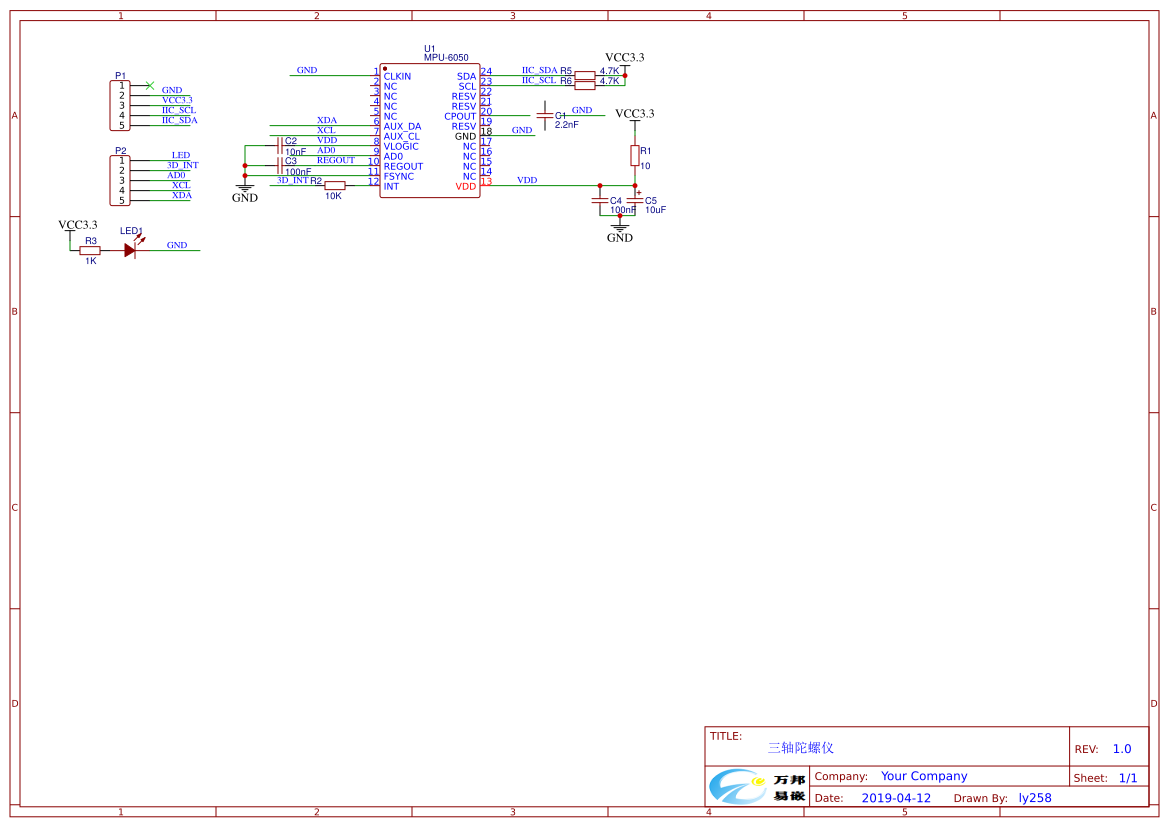The width and height of the screenshot is (1169, 827).
Task: Click the FSYNC pin name on U1
Action: [x=399, y=177]
